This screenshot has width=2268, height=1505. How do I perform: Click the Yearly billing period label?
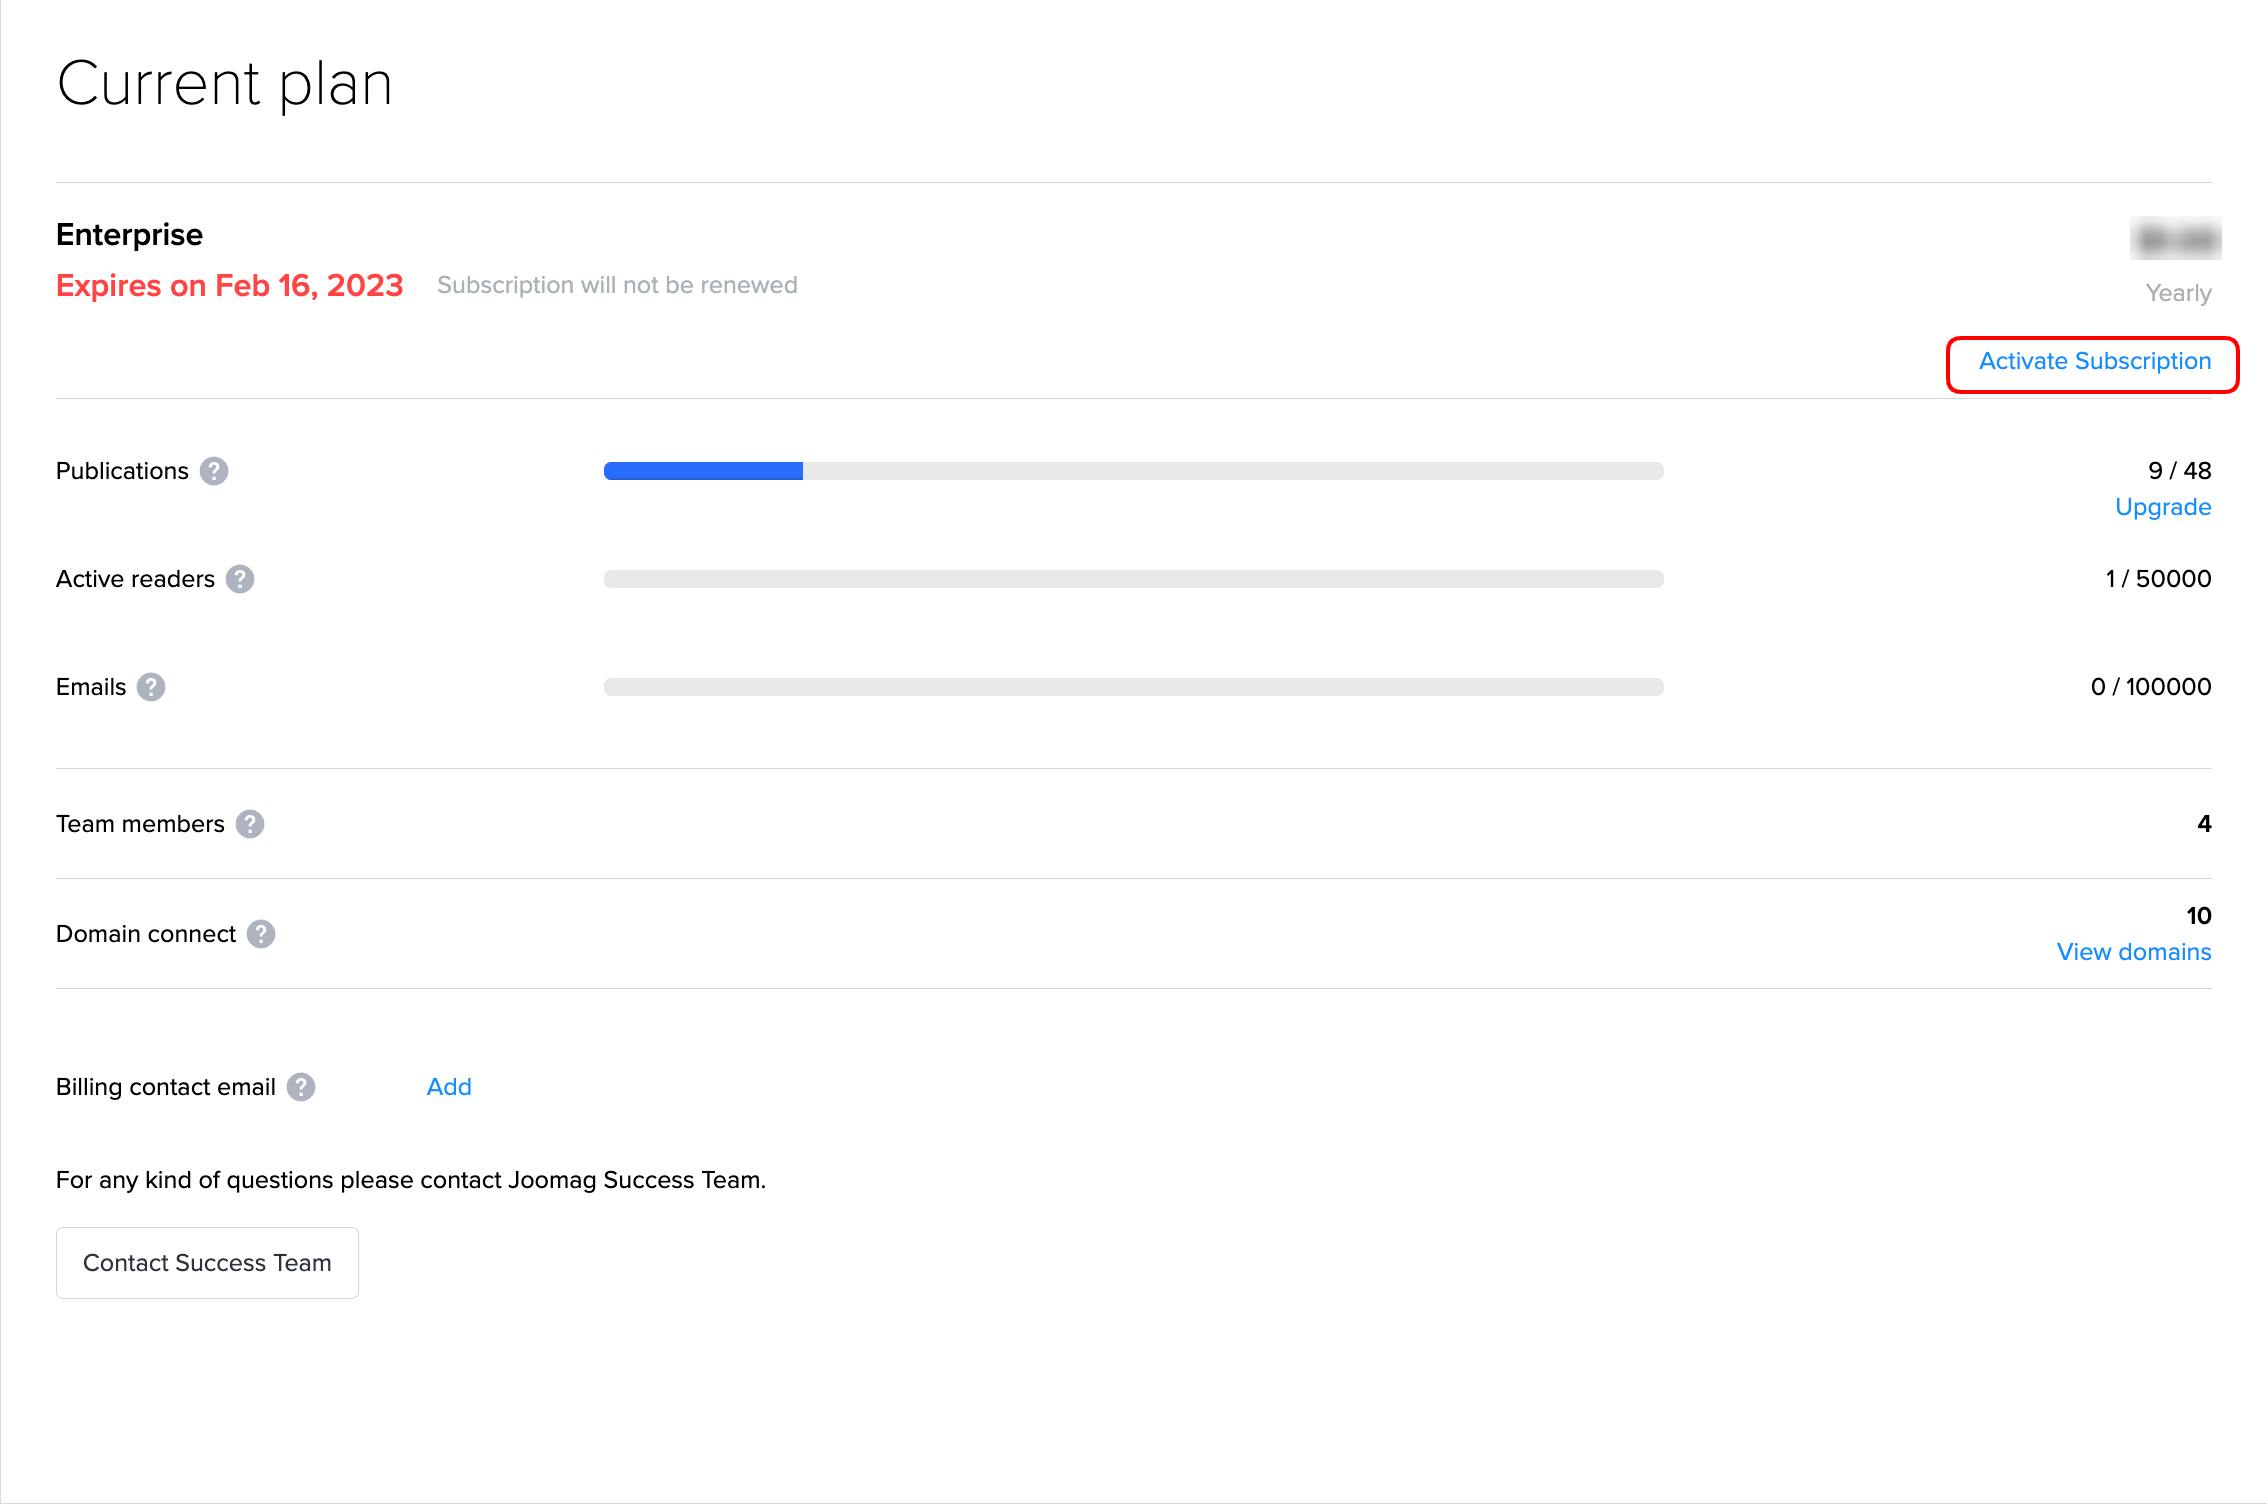(2178, 293)
